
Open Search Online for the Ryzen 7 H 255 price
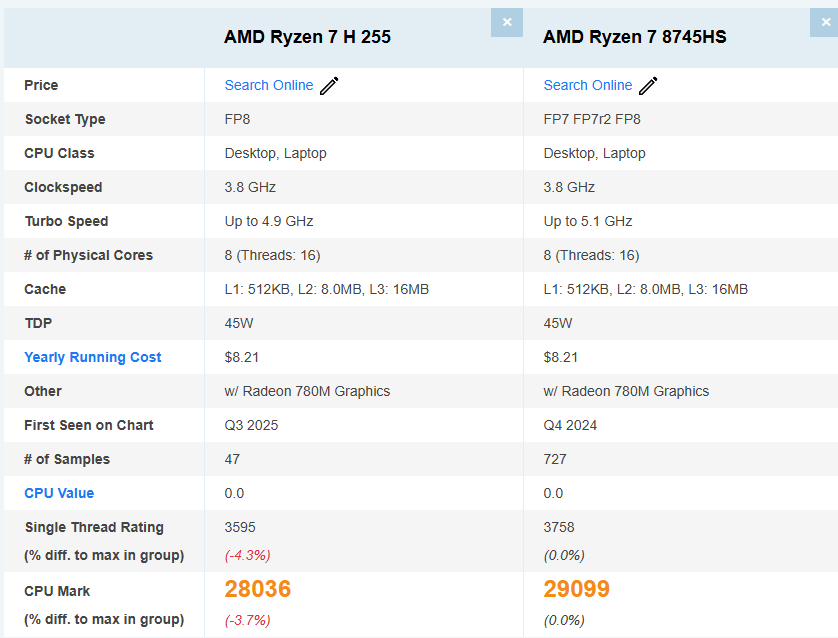268,85
